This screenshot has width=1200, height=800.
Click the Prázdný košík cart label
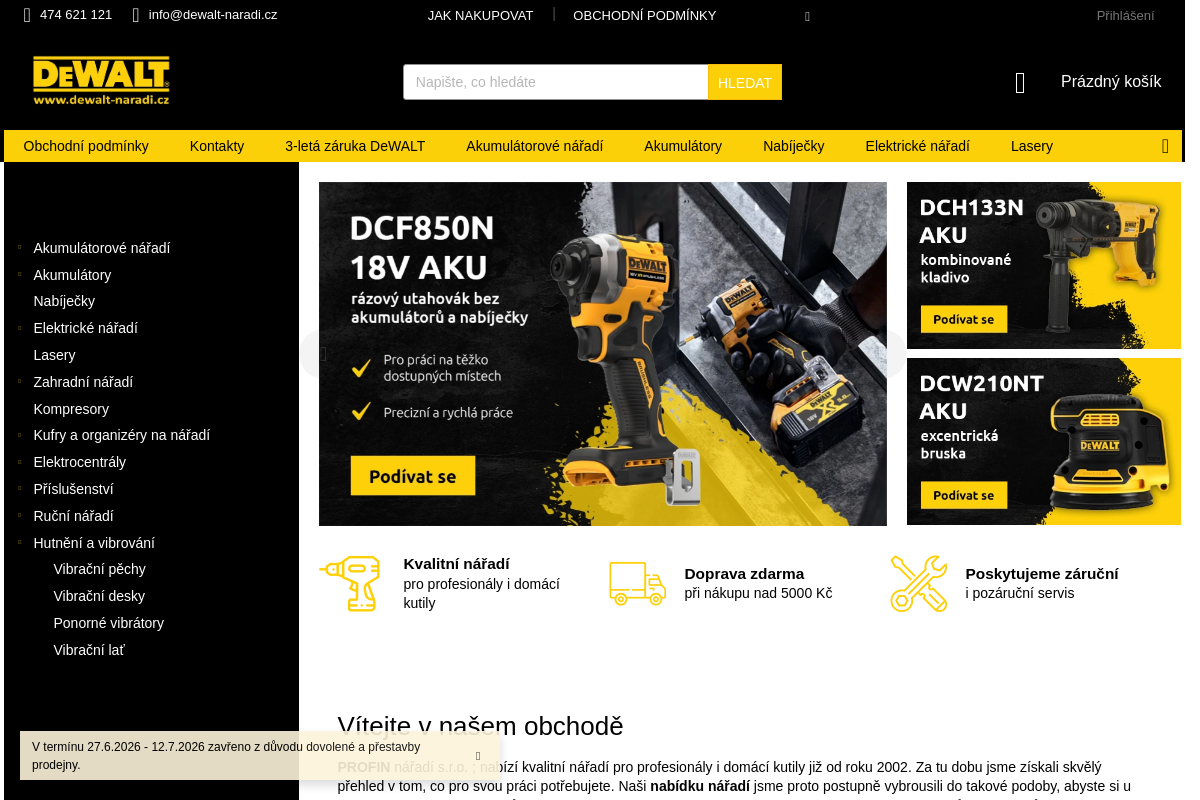[1111, 82]
